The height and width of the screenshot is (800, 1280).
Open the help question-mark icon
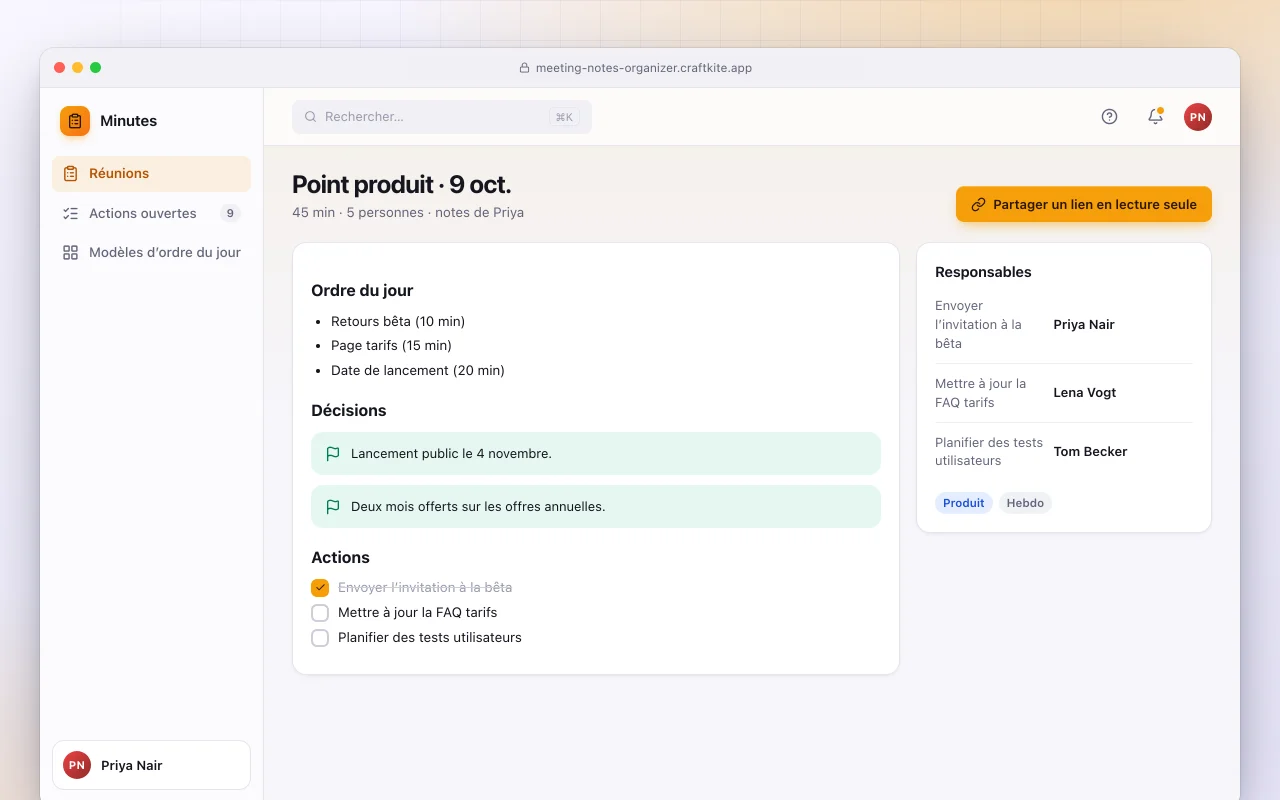click(x=1109, y=117)
